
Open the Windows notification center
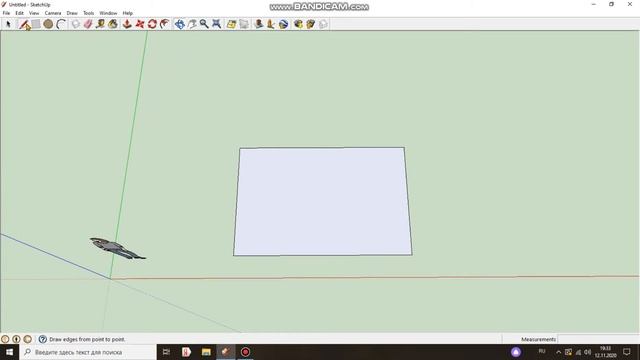pyautogui.click(x=627, y=352)
